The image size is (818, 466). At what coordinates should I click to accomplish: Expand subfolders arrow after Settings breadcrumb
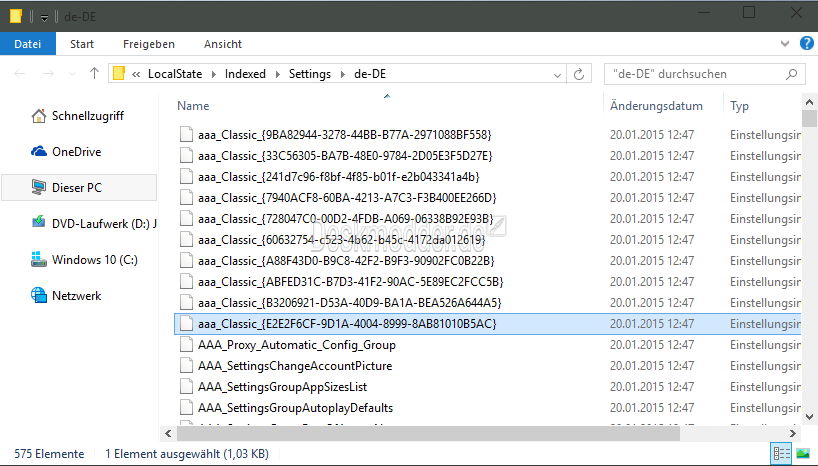click(343, 75)
